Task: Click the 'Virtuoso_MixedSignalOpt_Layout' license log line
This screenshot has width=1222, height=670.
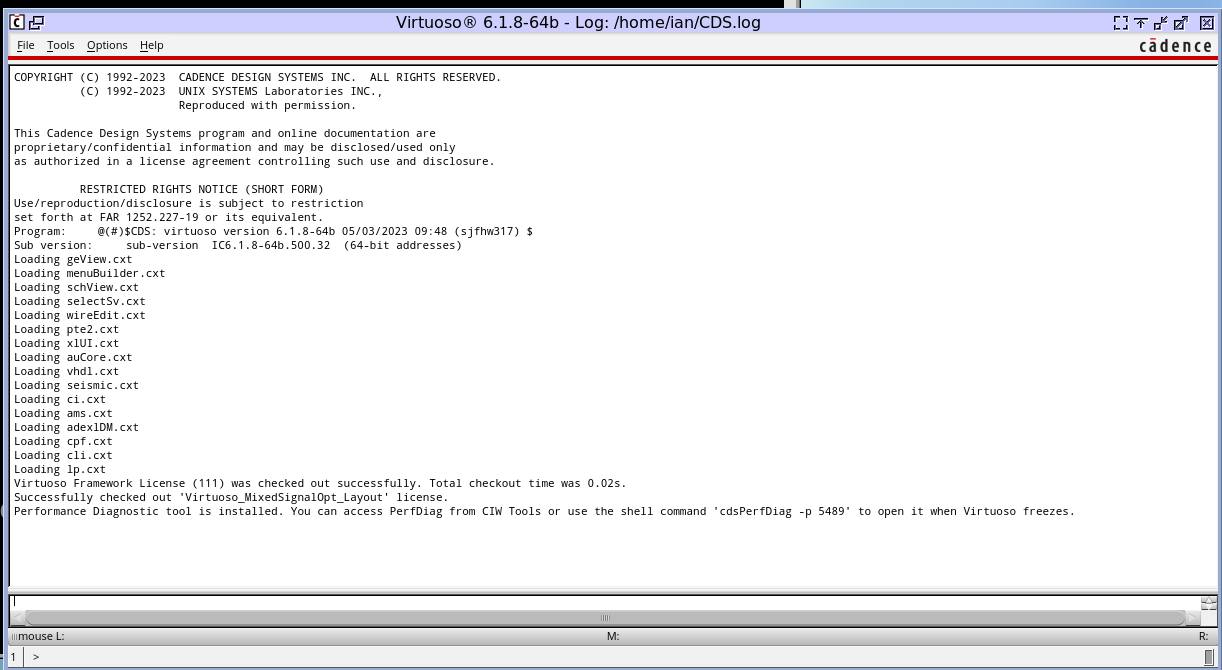Action: 231,497
